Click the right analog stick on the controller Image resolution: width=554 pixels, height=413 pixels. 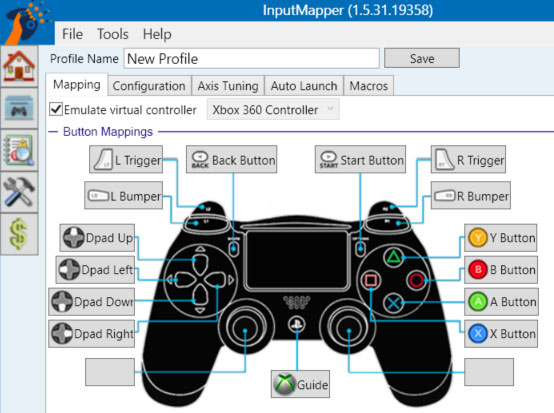click(349, 328)
